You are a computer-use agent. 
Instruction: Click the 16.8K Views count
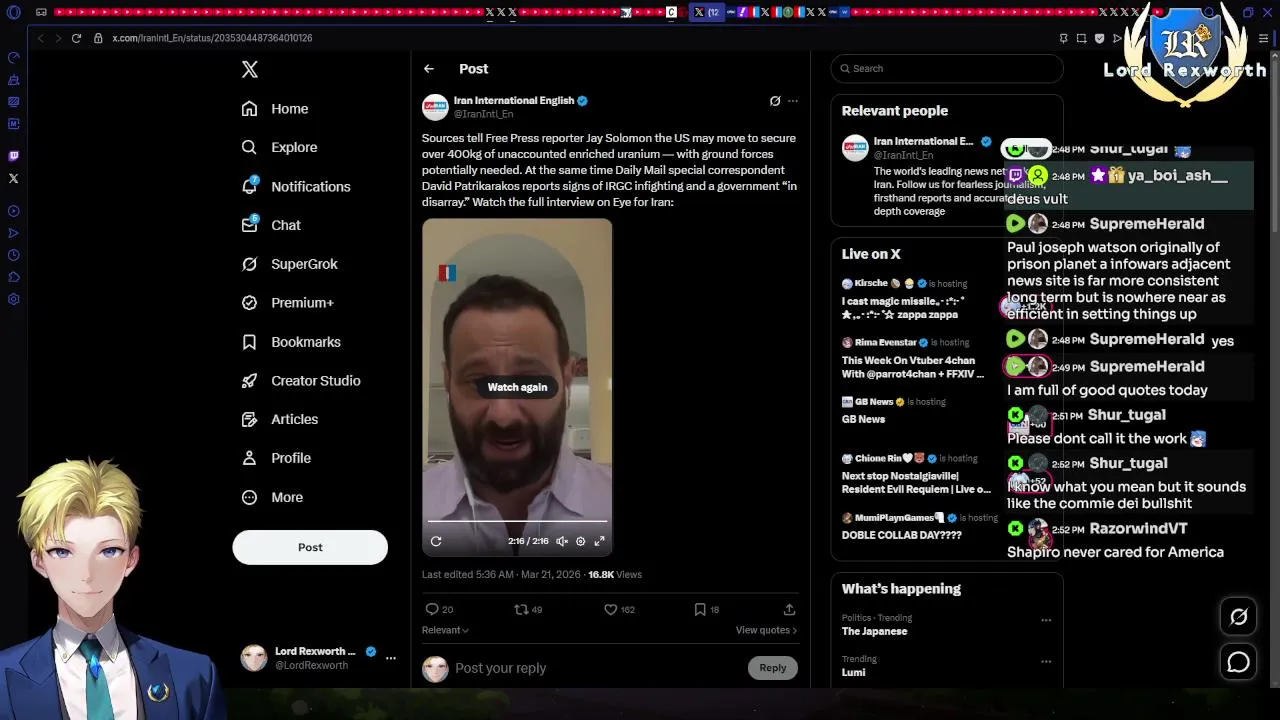[x=615, y=575]
